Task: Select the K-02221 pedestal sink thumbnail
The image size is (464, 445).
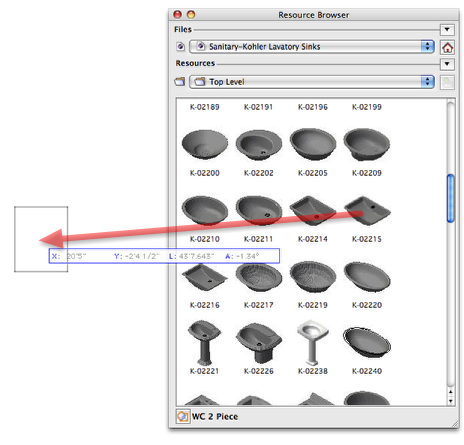Action: 204,343
